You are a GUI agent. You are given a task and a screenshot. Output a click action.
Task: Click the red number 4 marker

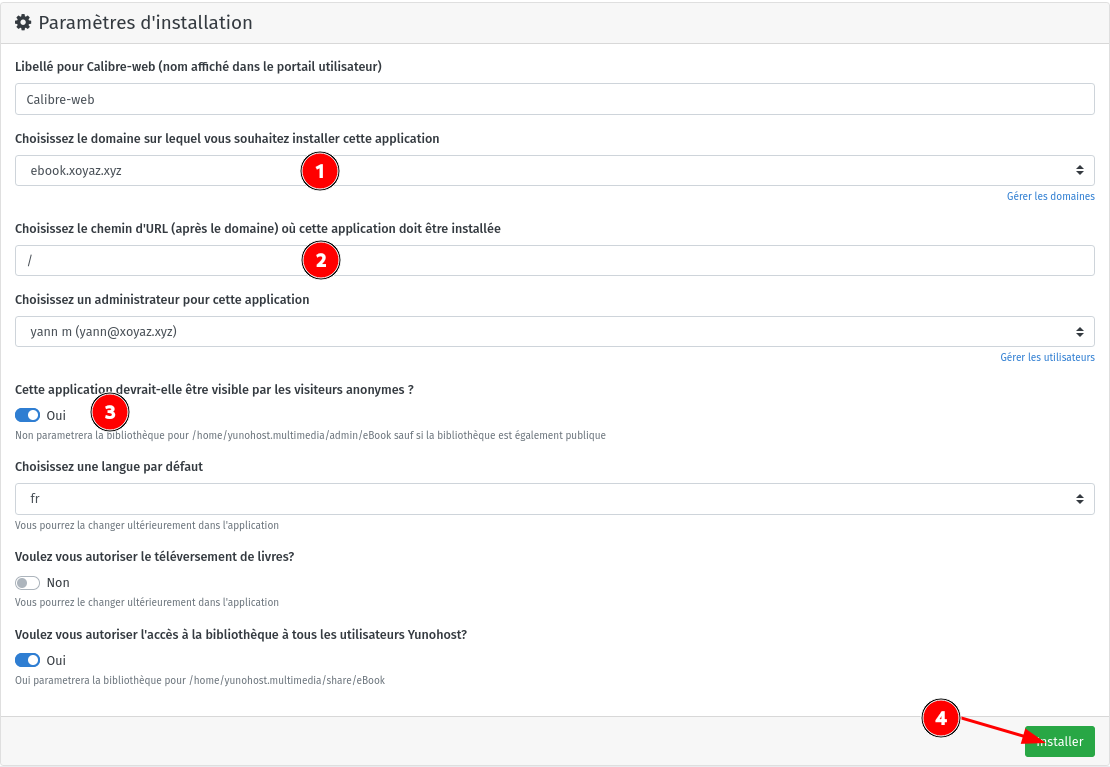(940, 717)
